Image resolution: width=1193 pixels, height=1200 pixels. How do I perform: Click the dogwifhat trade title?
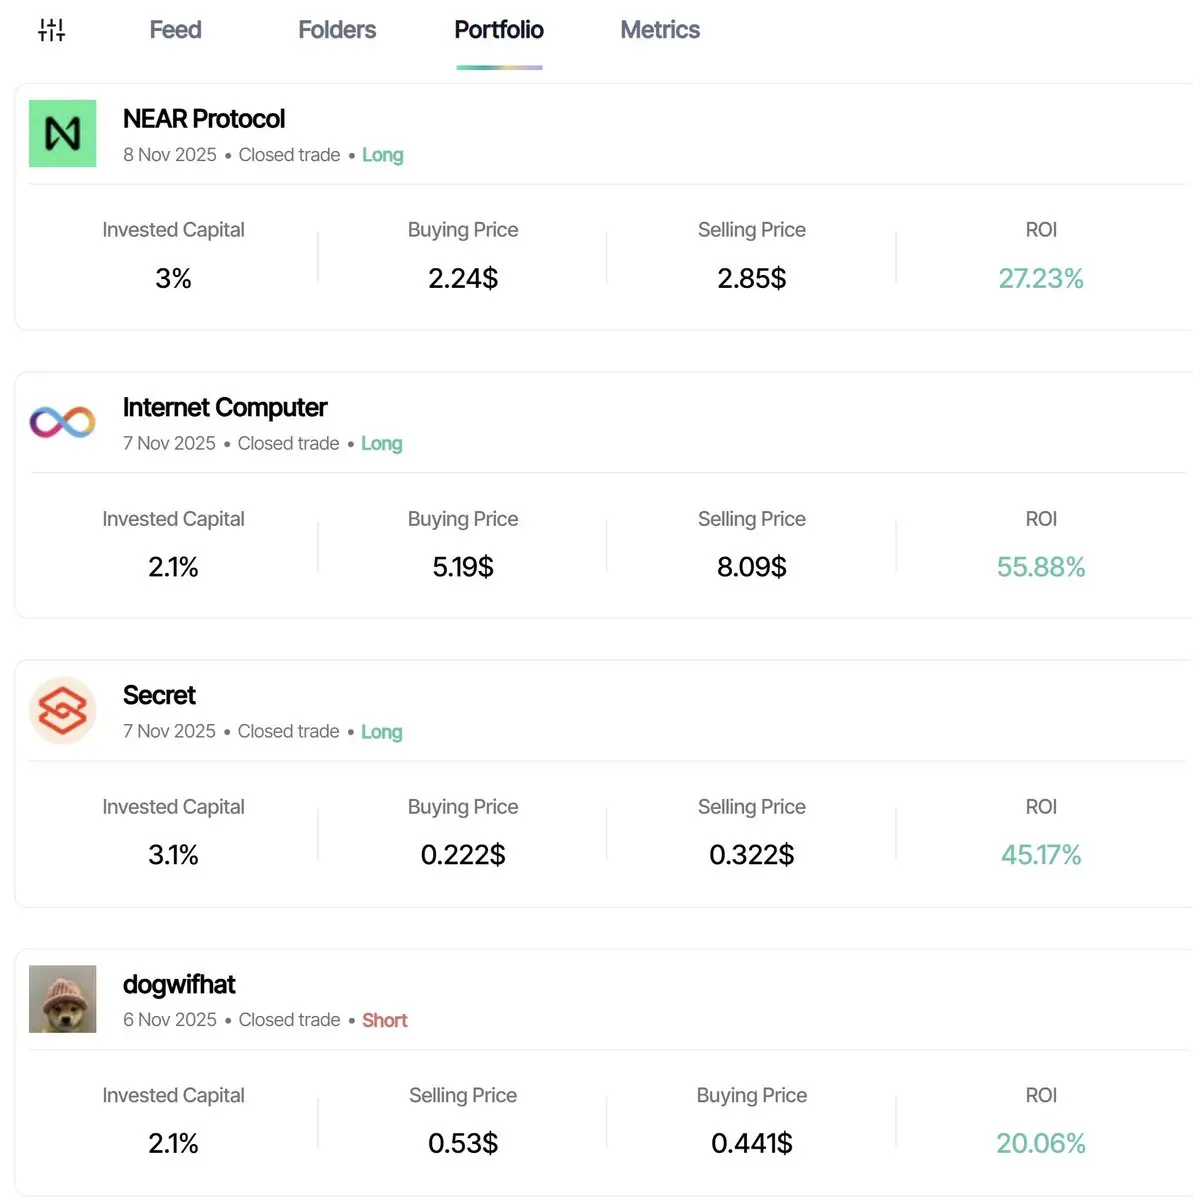click(179, 984)
